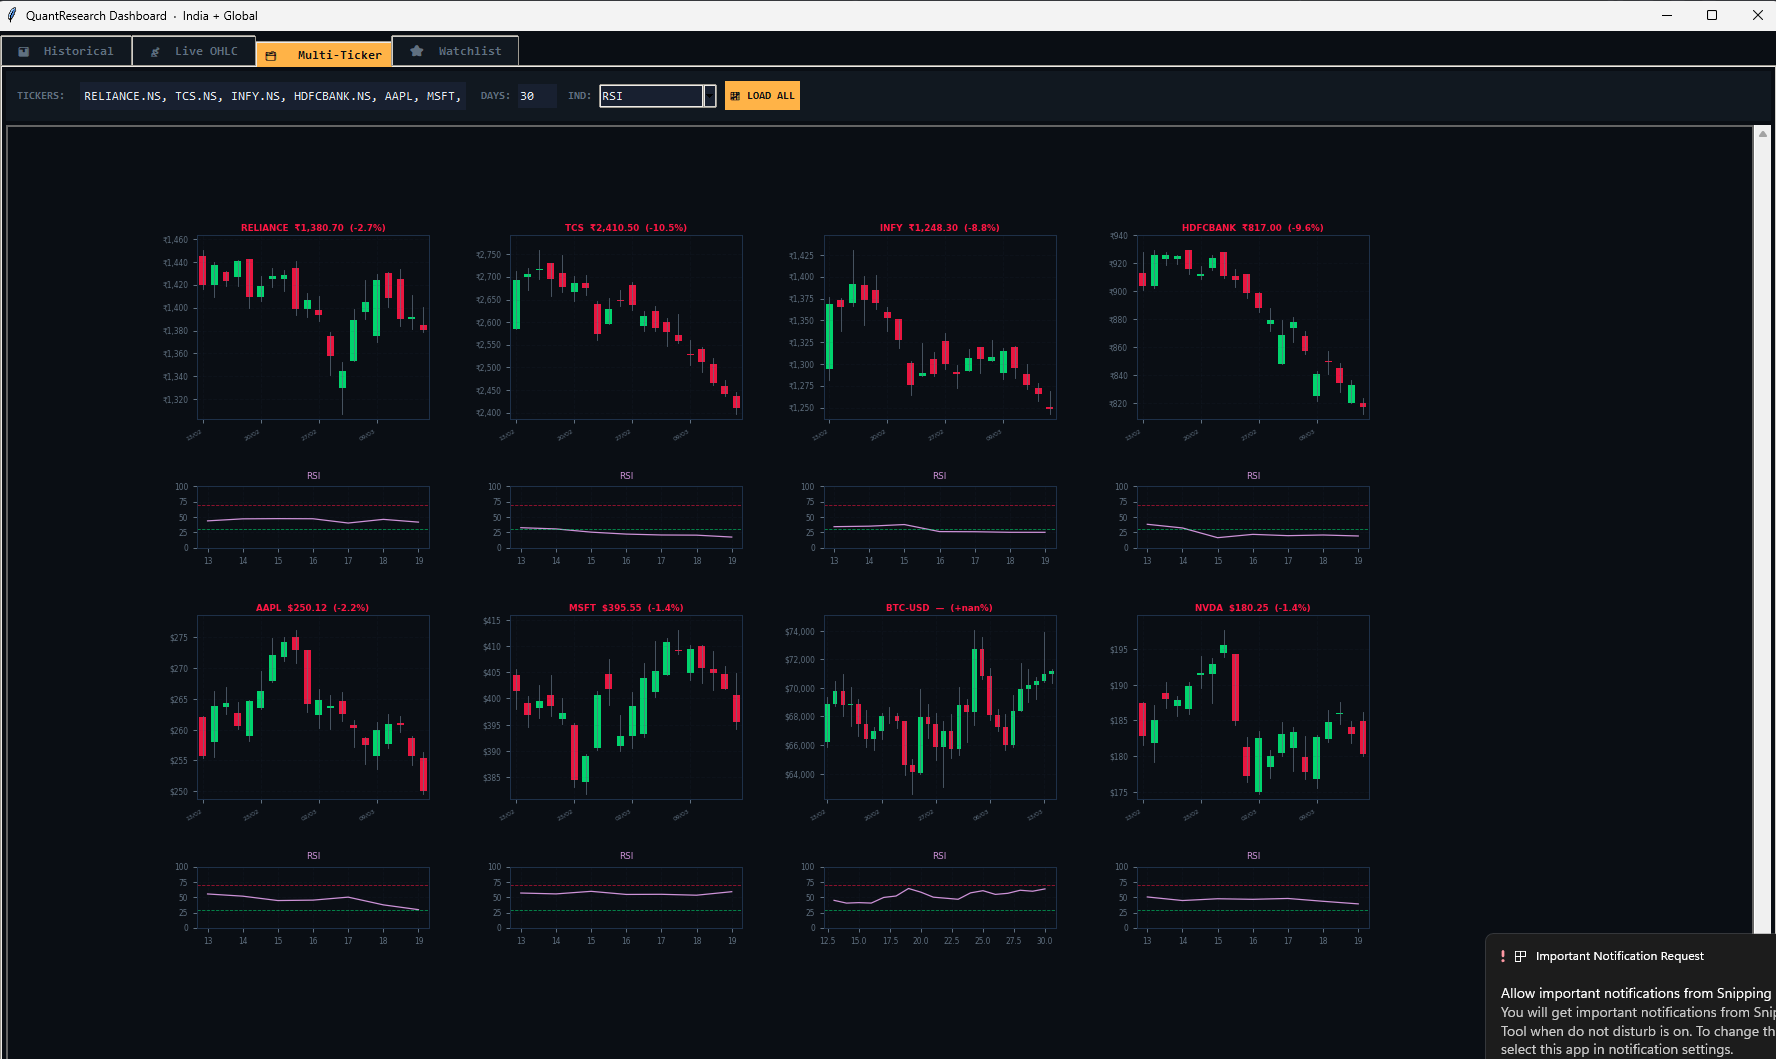
Task: Select the Watchlist star icon
Action: [414, 50]
